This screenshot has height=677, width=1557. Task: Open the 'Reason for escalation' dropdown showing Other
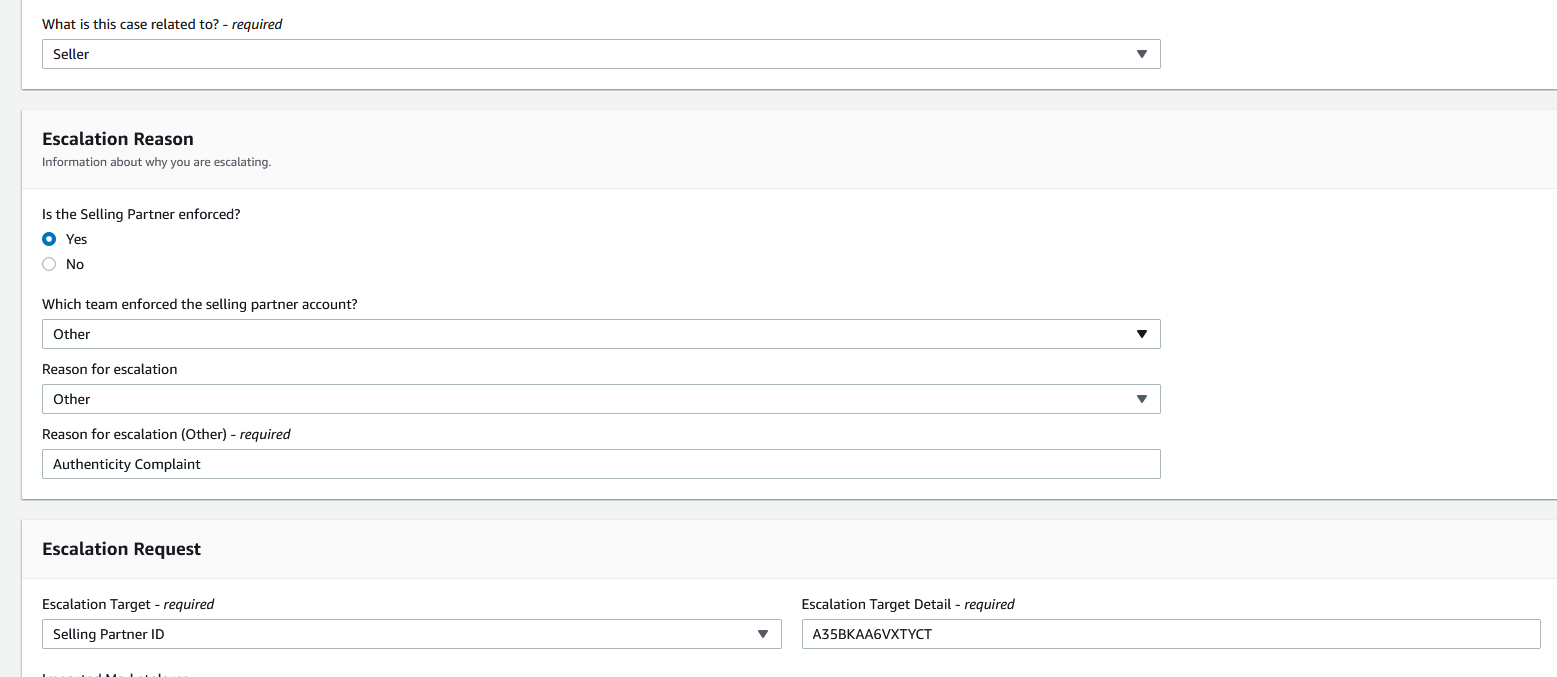click(x=600, y=399)
